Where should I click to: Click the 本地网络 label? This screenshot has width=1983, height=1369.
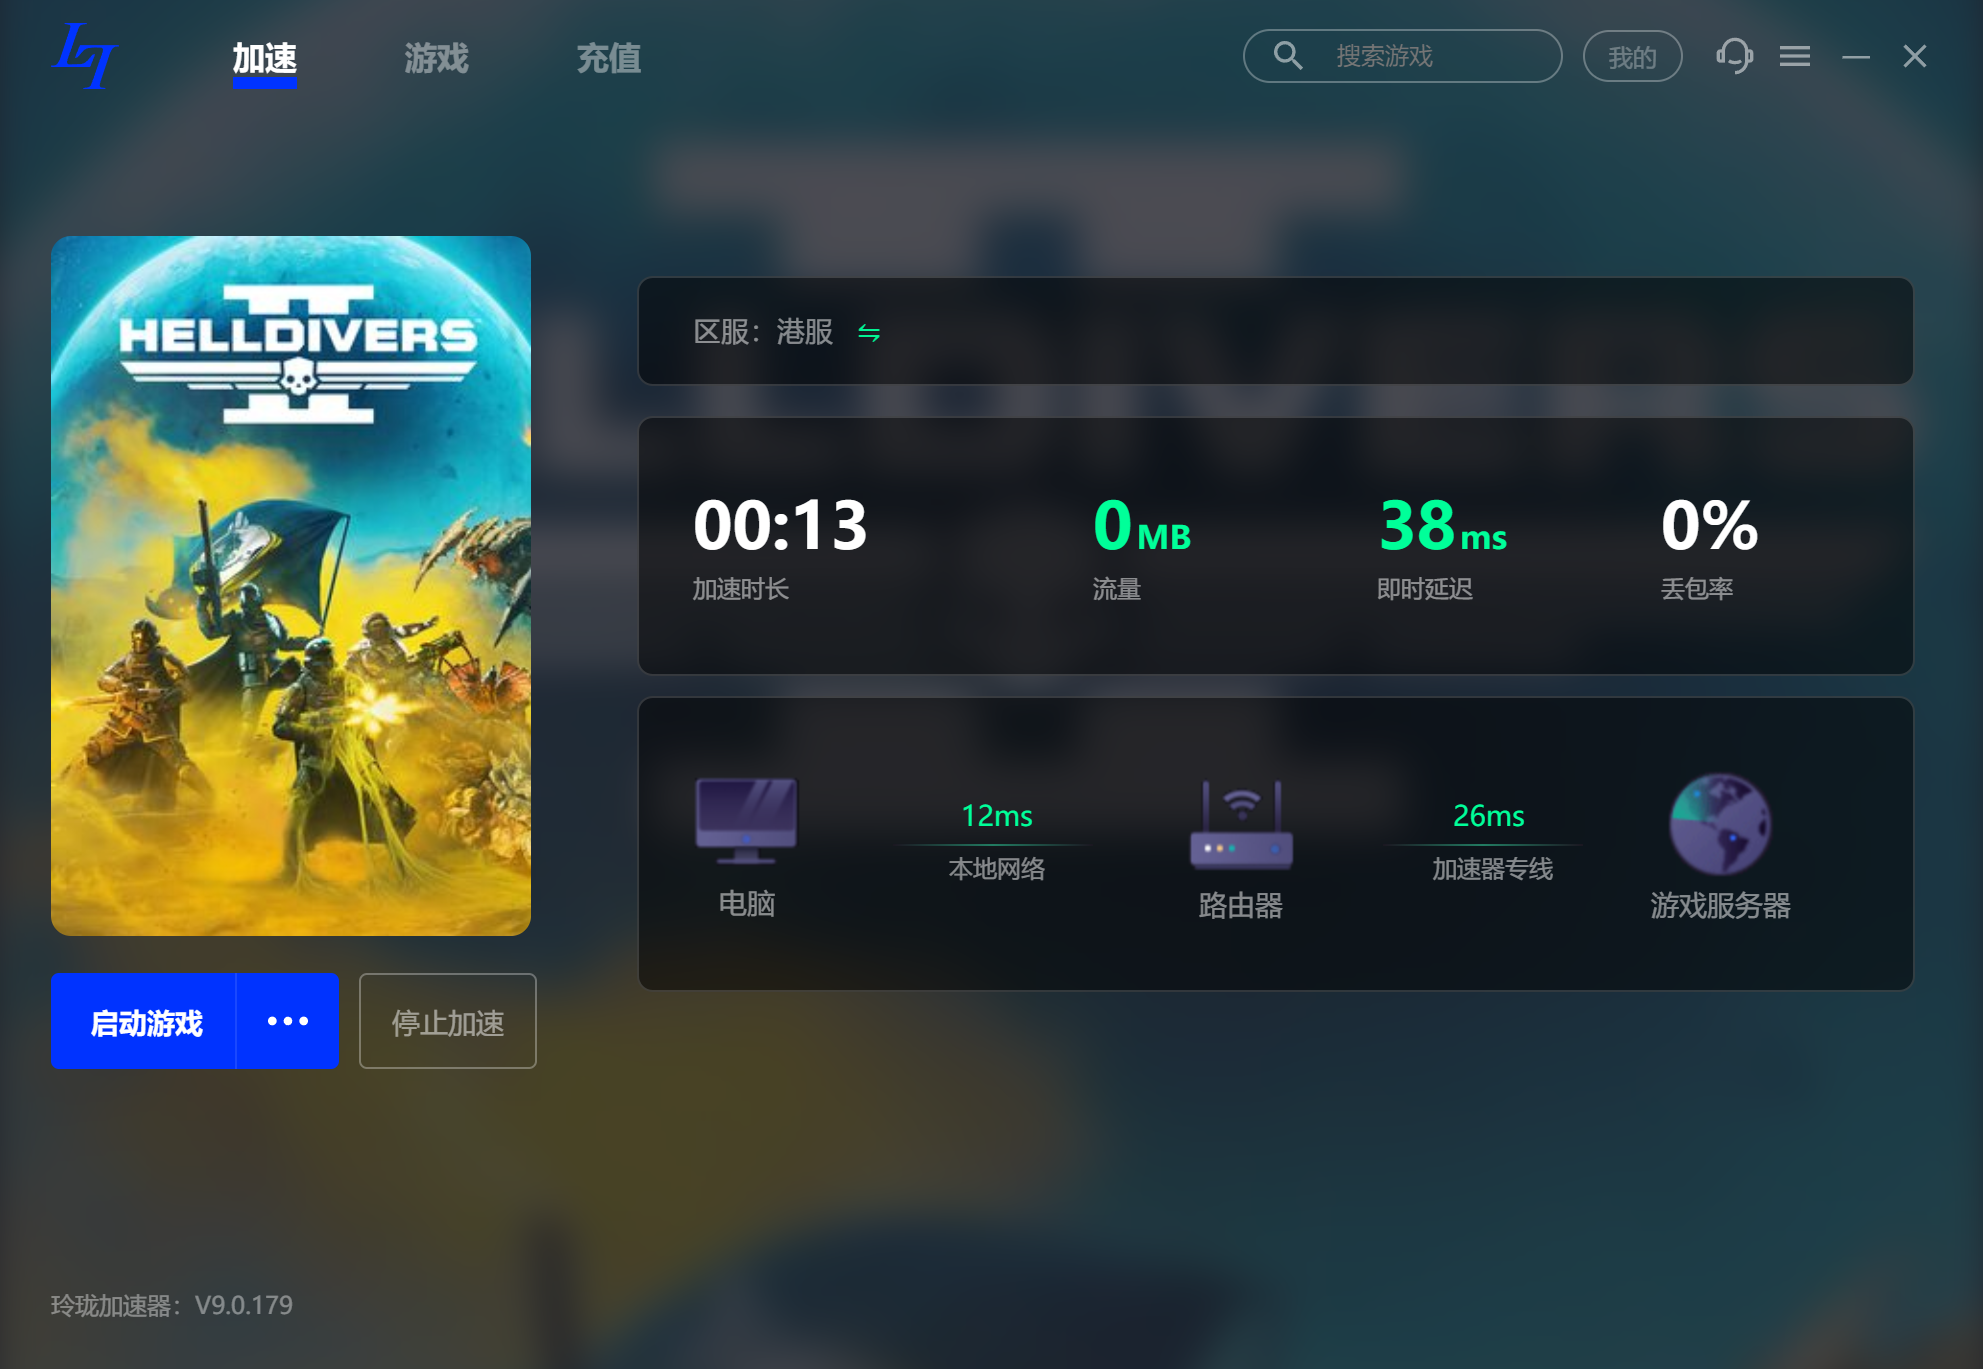997,869
